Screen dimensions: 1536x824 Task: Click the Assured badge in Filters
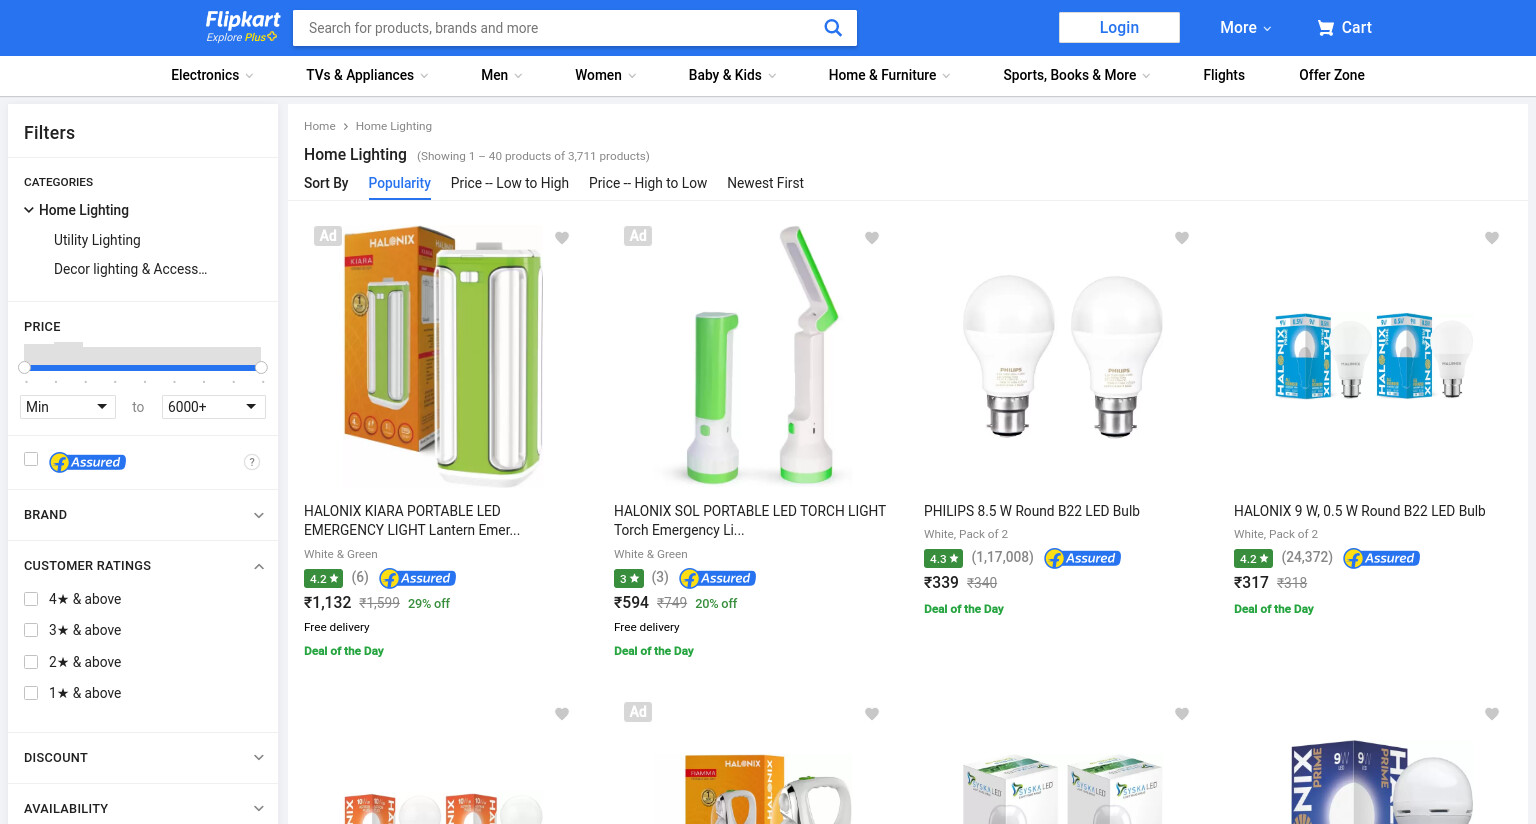point(88,462)
